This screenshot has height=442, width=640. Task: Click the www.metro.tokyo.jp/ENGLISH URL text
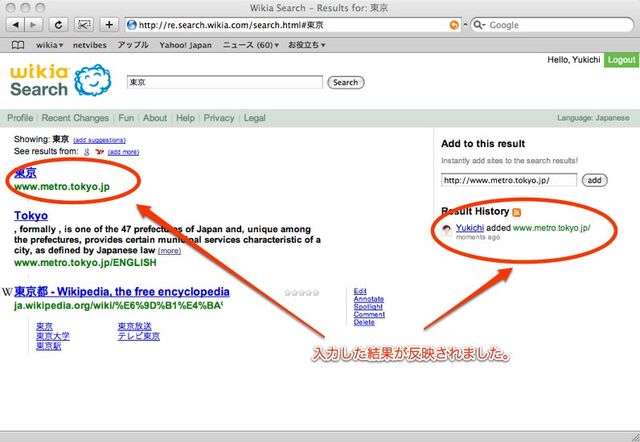pos(85,262)
